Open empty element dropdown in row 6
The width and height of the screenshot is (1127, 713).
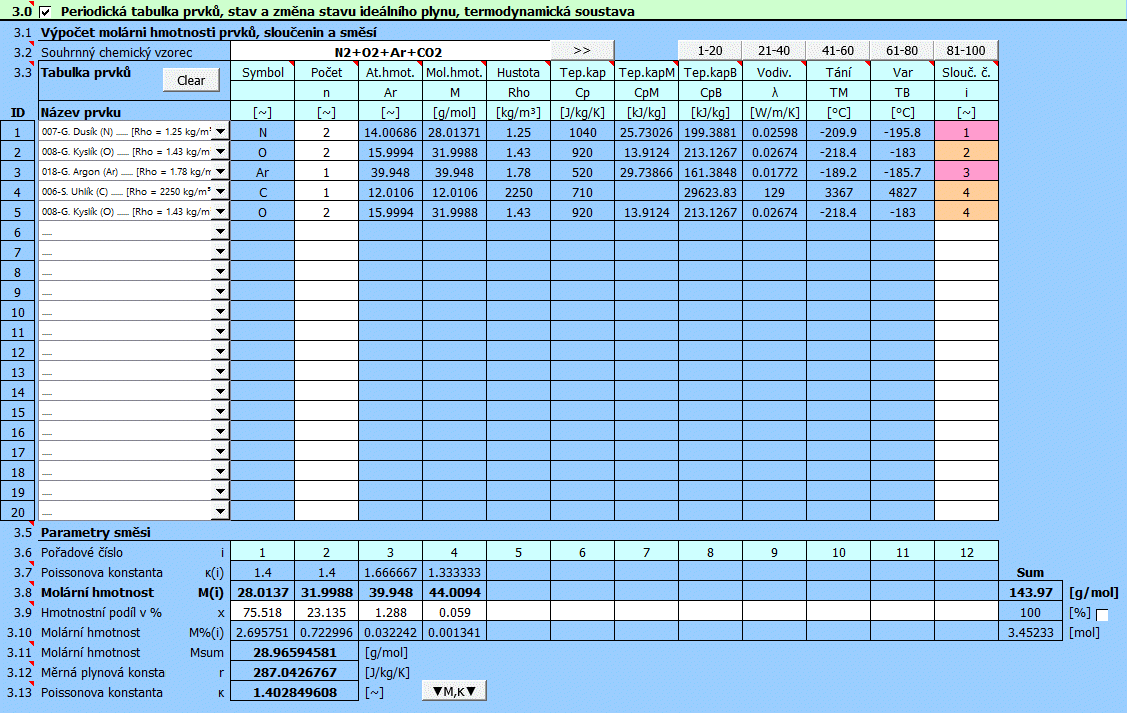click(220, 231)
